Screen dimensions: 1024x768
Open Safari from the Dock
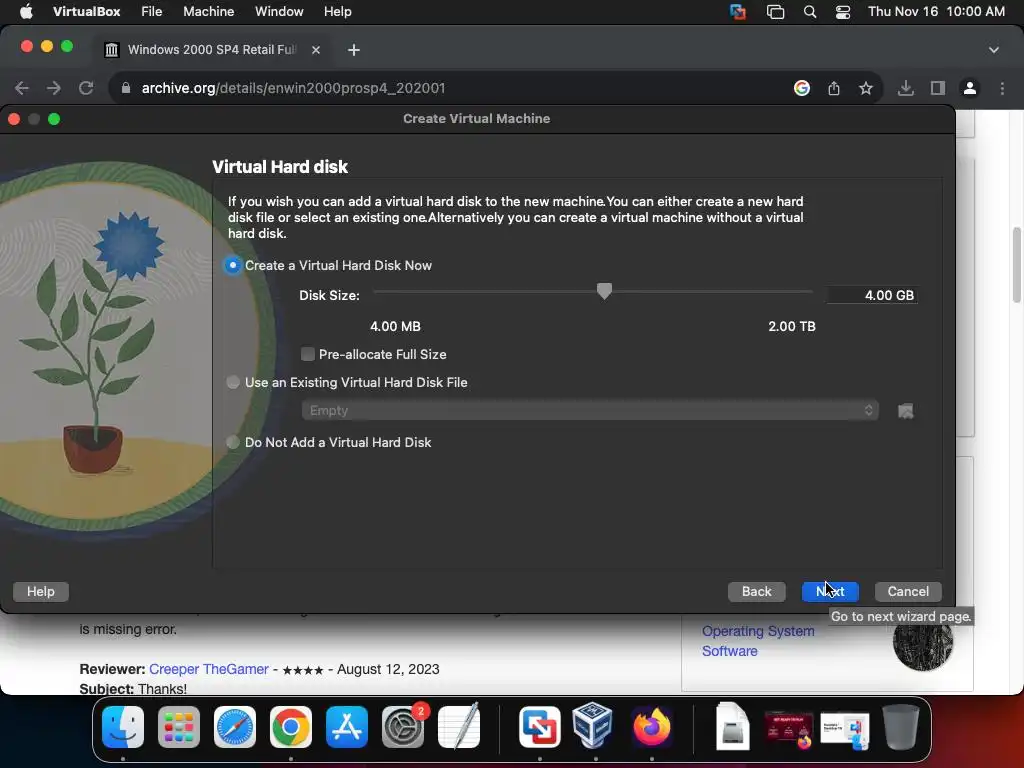point(235,727)
